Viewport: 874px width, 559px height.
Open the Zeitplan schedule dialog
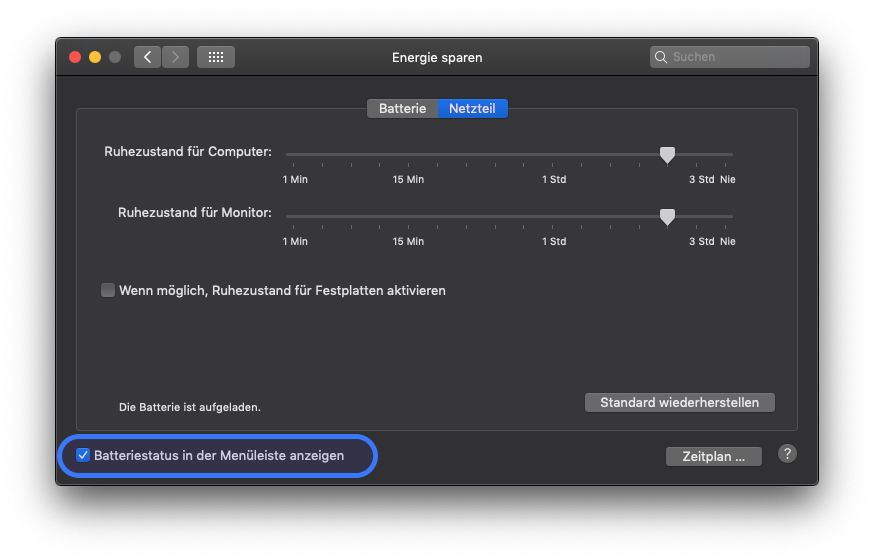click(x=713, y=456)
